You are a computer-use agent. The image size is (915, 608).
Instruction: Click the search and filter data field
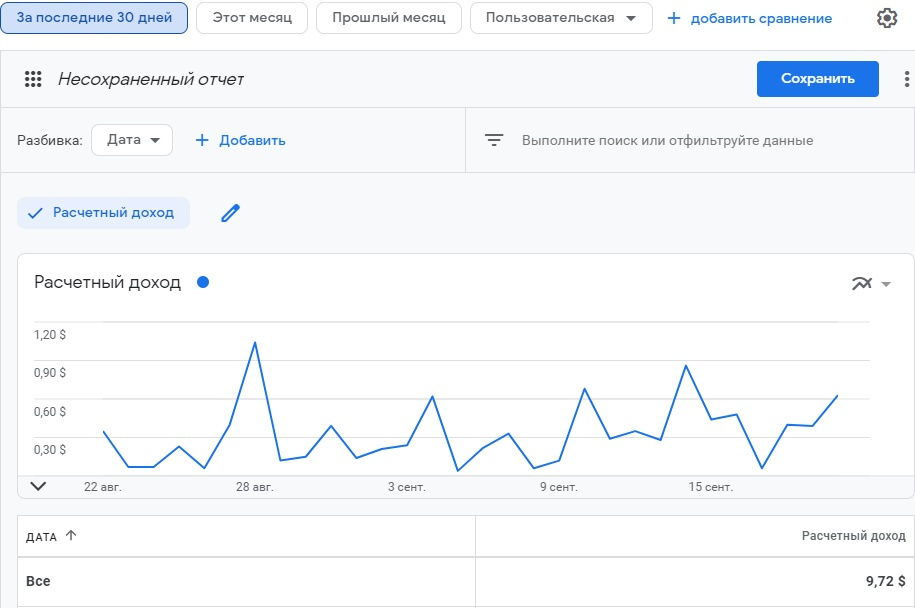(667, 140)
